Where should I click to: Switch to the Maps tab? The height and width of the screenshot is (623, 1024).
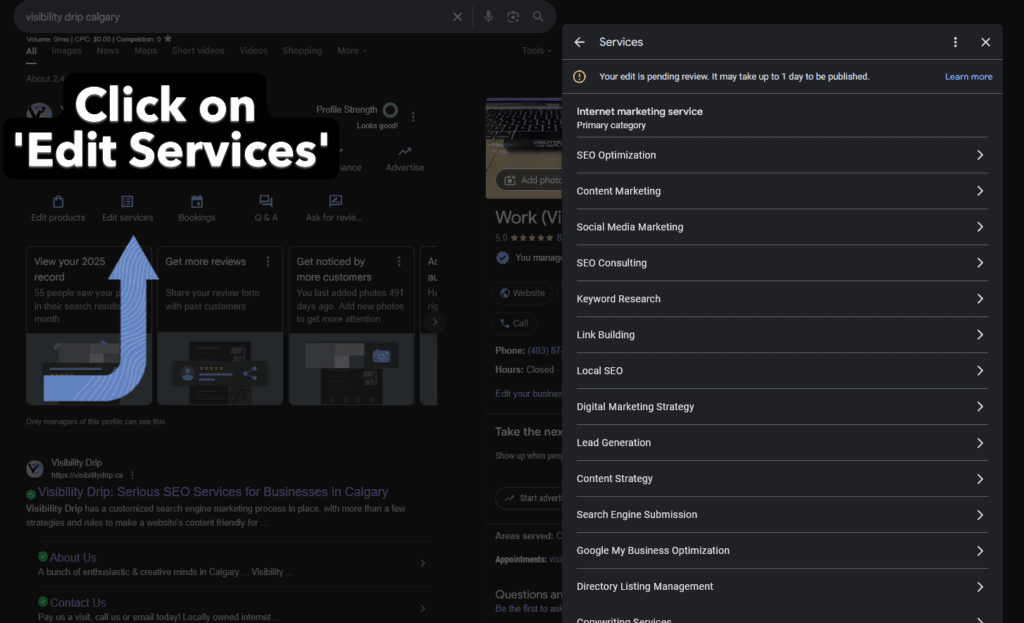(145, 50)
